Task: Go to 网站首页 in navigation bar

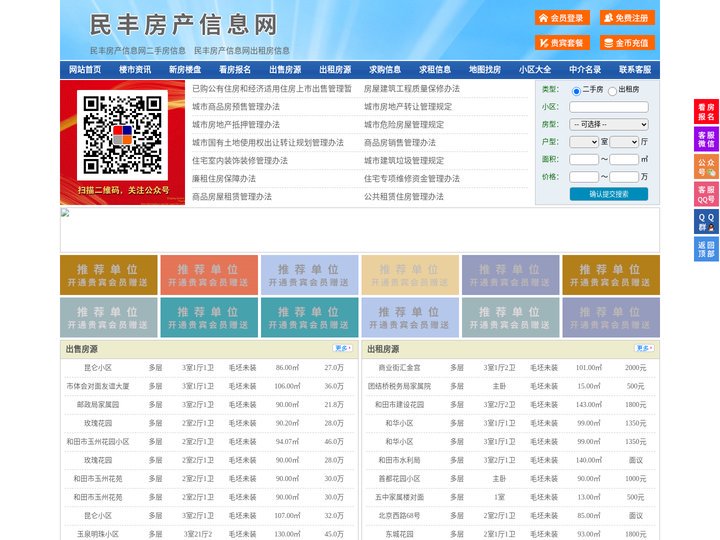Action: (85, 70)
